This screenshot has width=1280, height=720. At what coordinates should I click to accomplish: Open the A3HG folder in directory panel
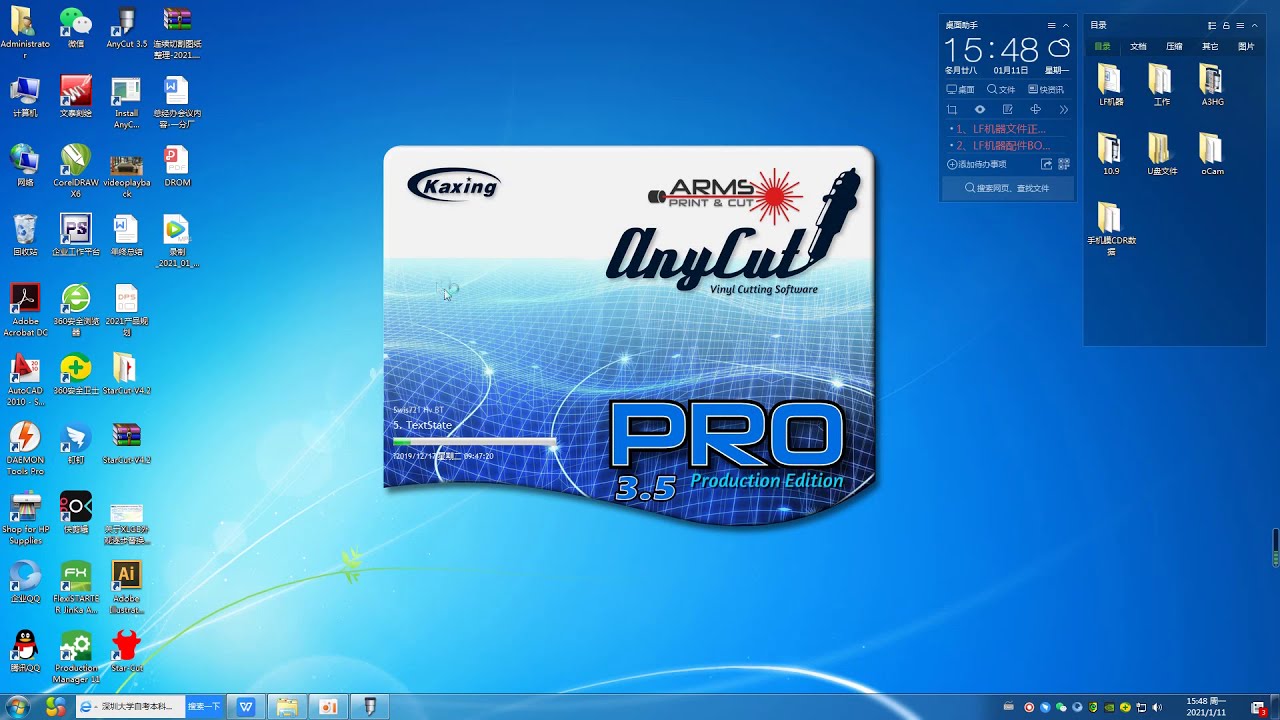(1211, 84)
